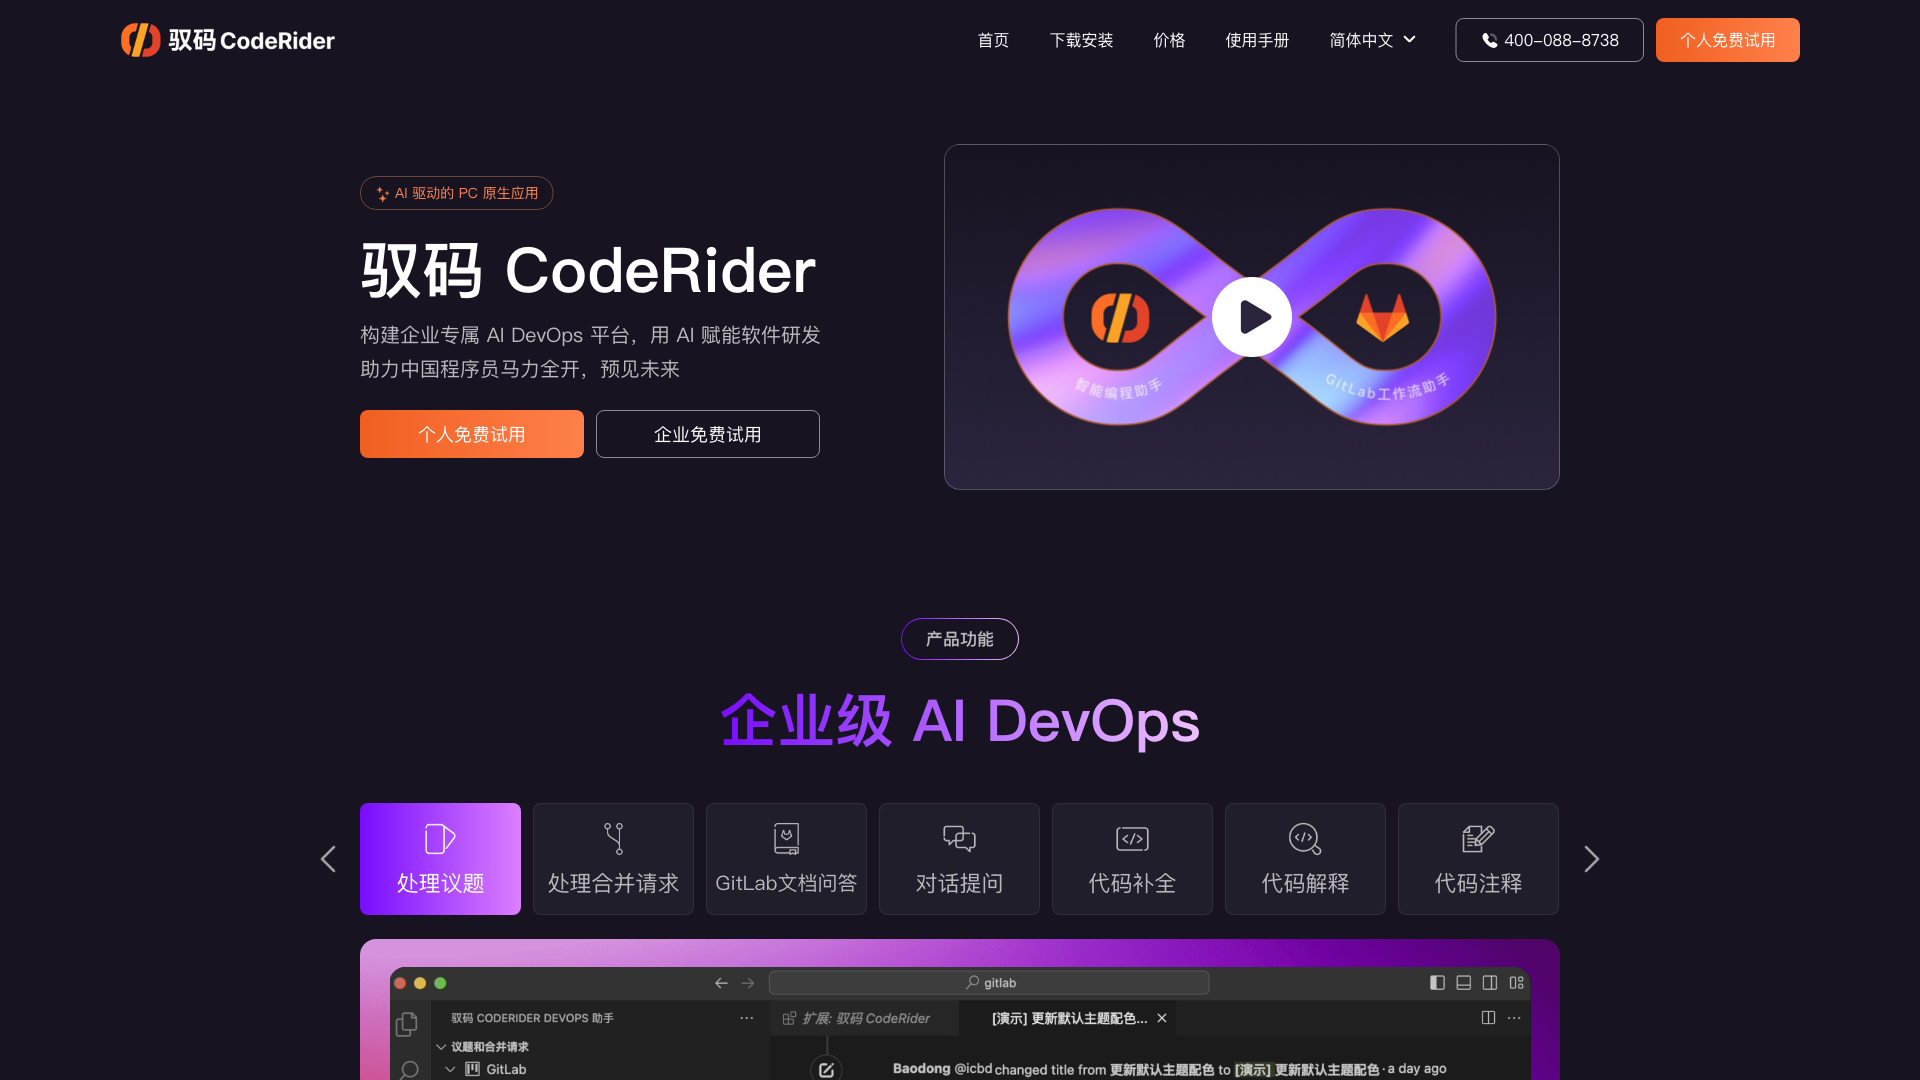Viewport: 1920px width, 1080px height.
Task: Select the 处理合并请求 feature tab
Action: (613, 859)
